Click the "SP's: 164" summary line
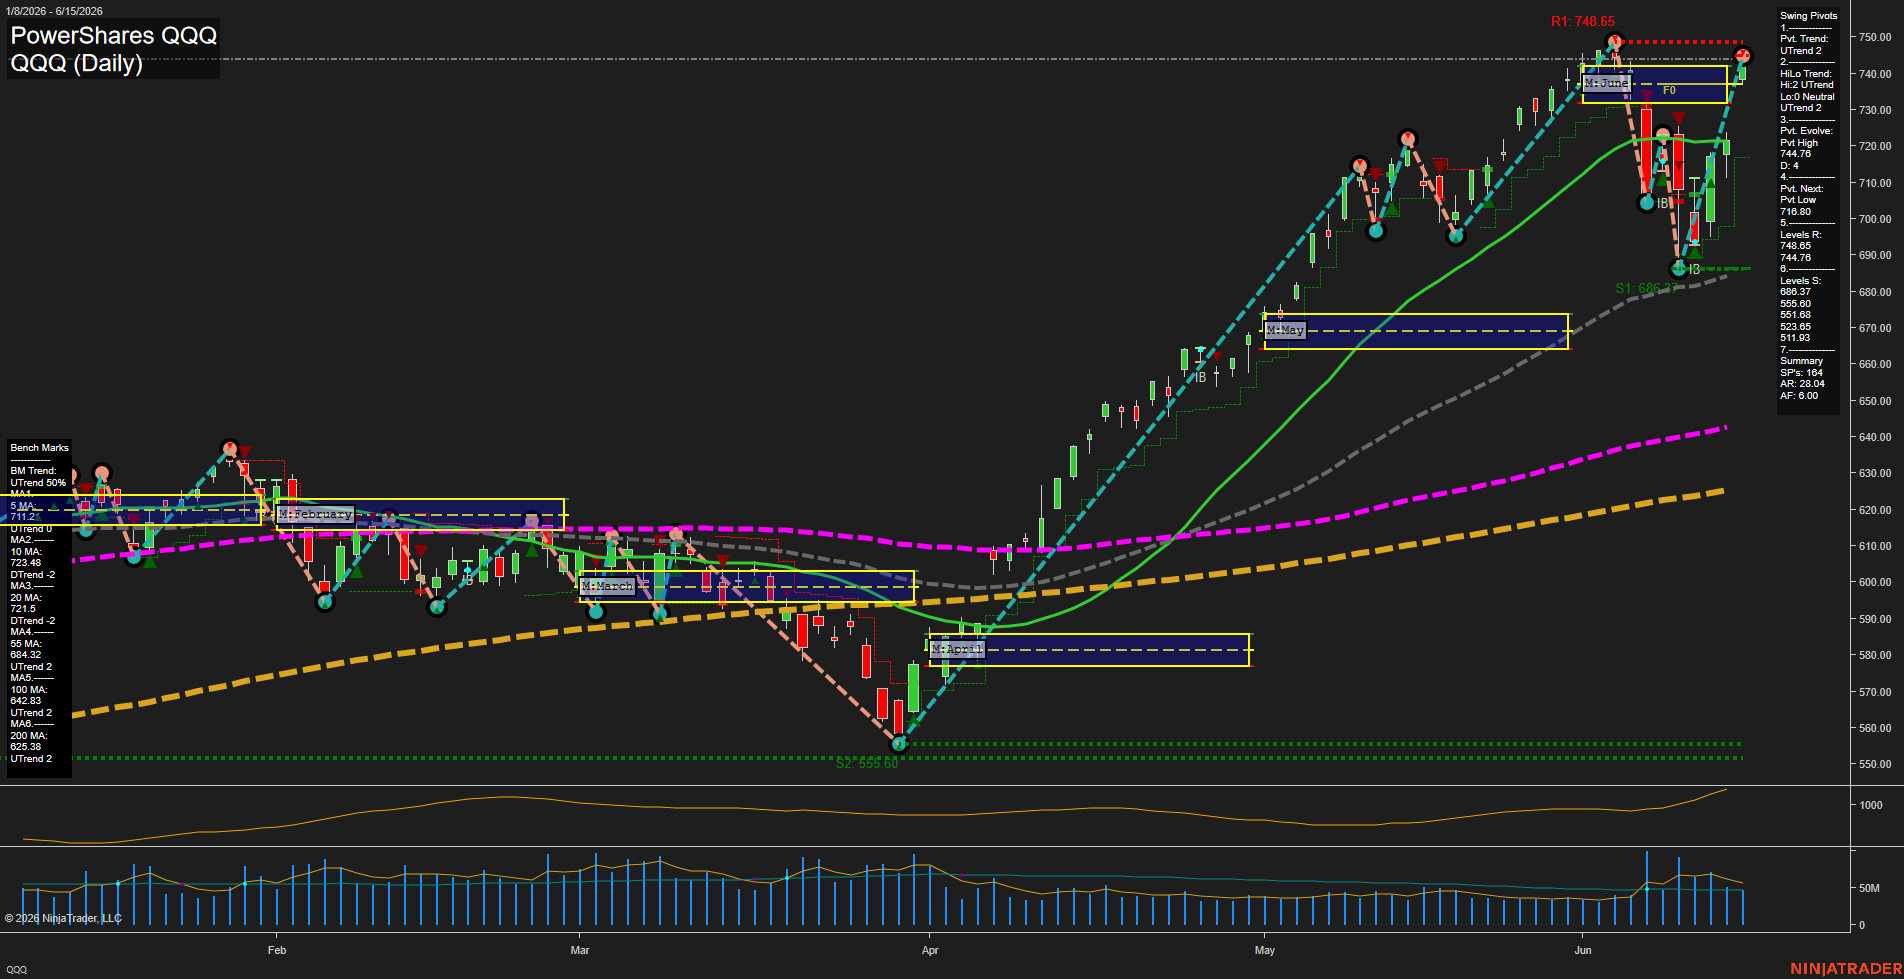The height and width of the screenshot is (979, 1904). point(1802,373)
